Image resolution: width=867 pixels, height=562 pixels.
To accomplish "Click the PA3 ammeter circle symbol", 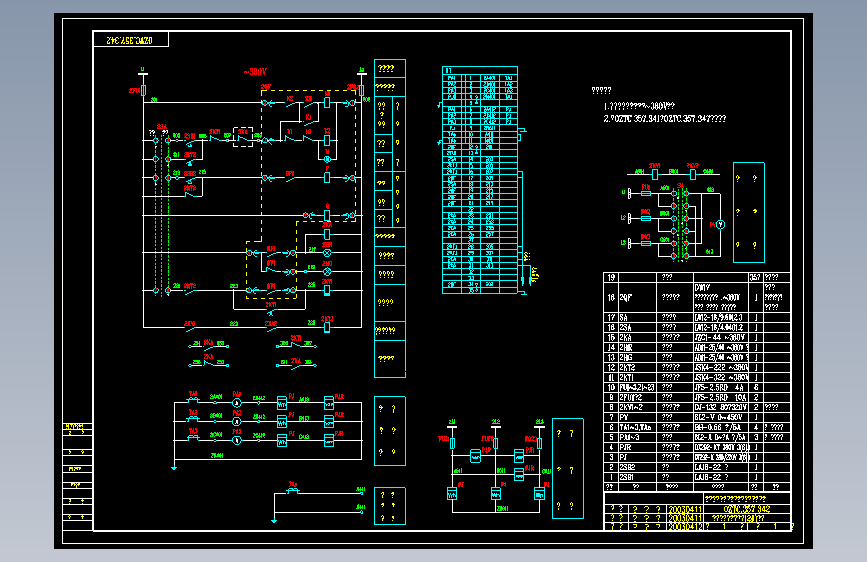I will [237, 440].
